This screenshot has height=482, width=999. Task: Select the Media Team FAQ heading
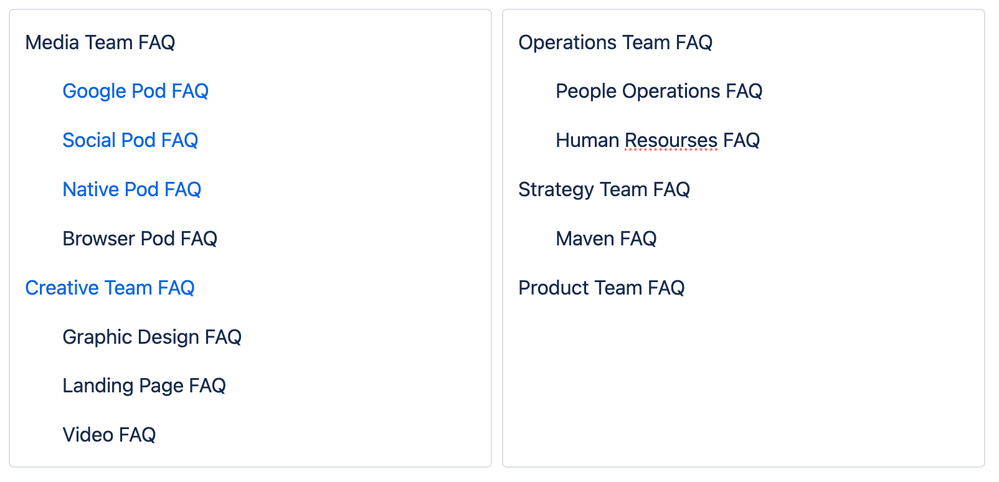click(x=100, y=43)
